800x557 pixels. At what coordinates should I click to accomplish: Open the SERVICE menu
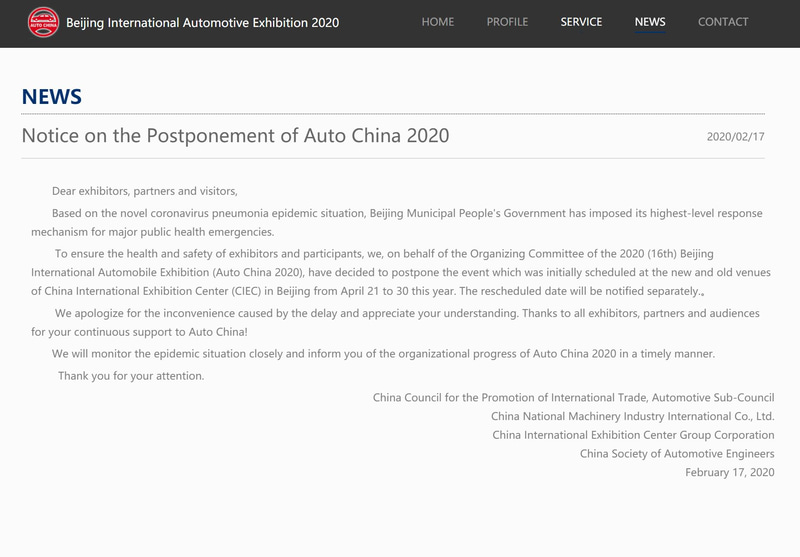[581, 22]
